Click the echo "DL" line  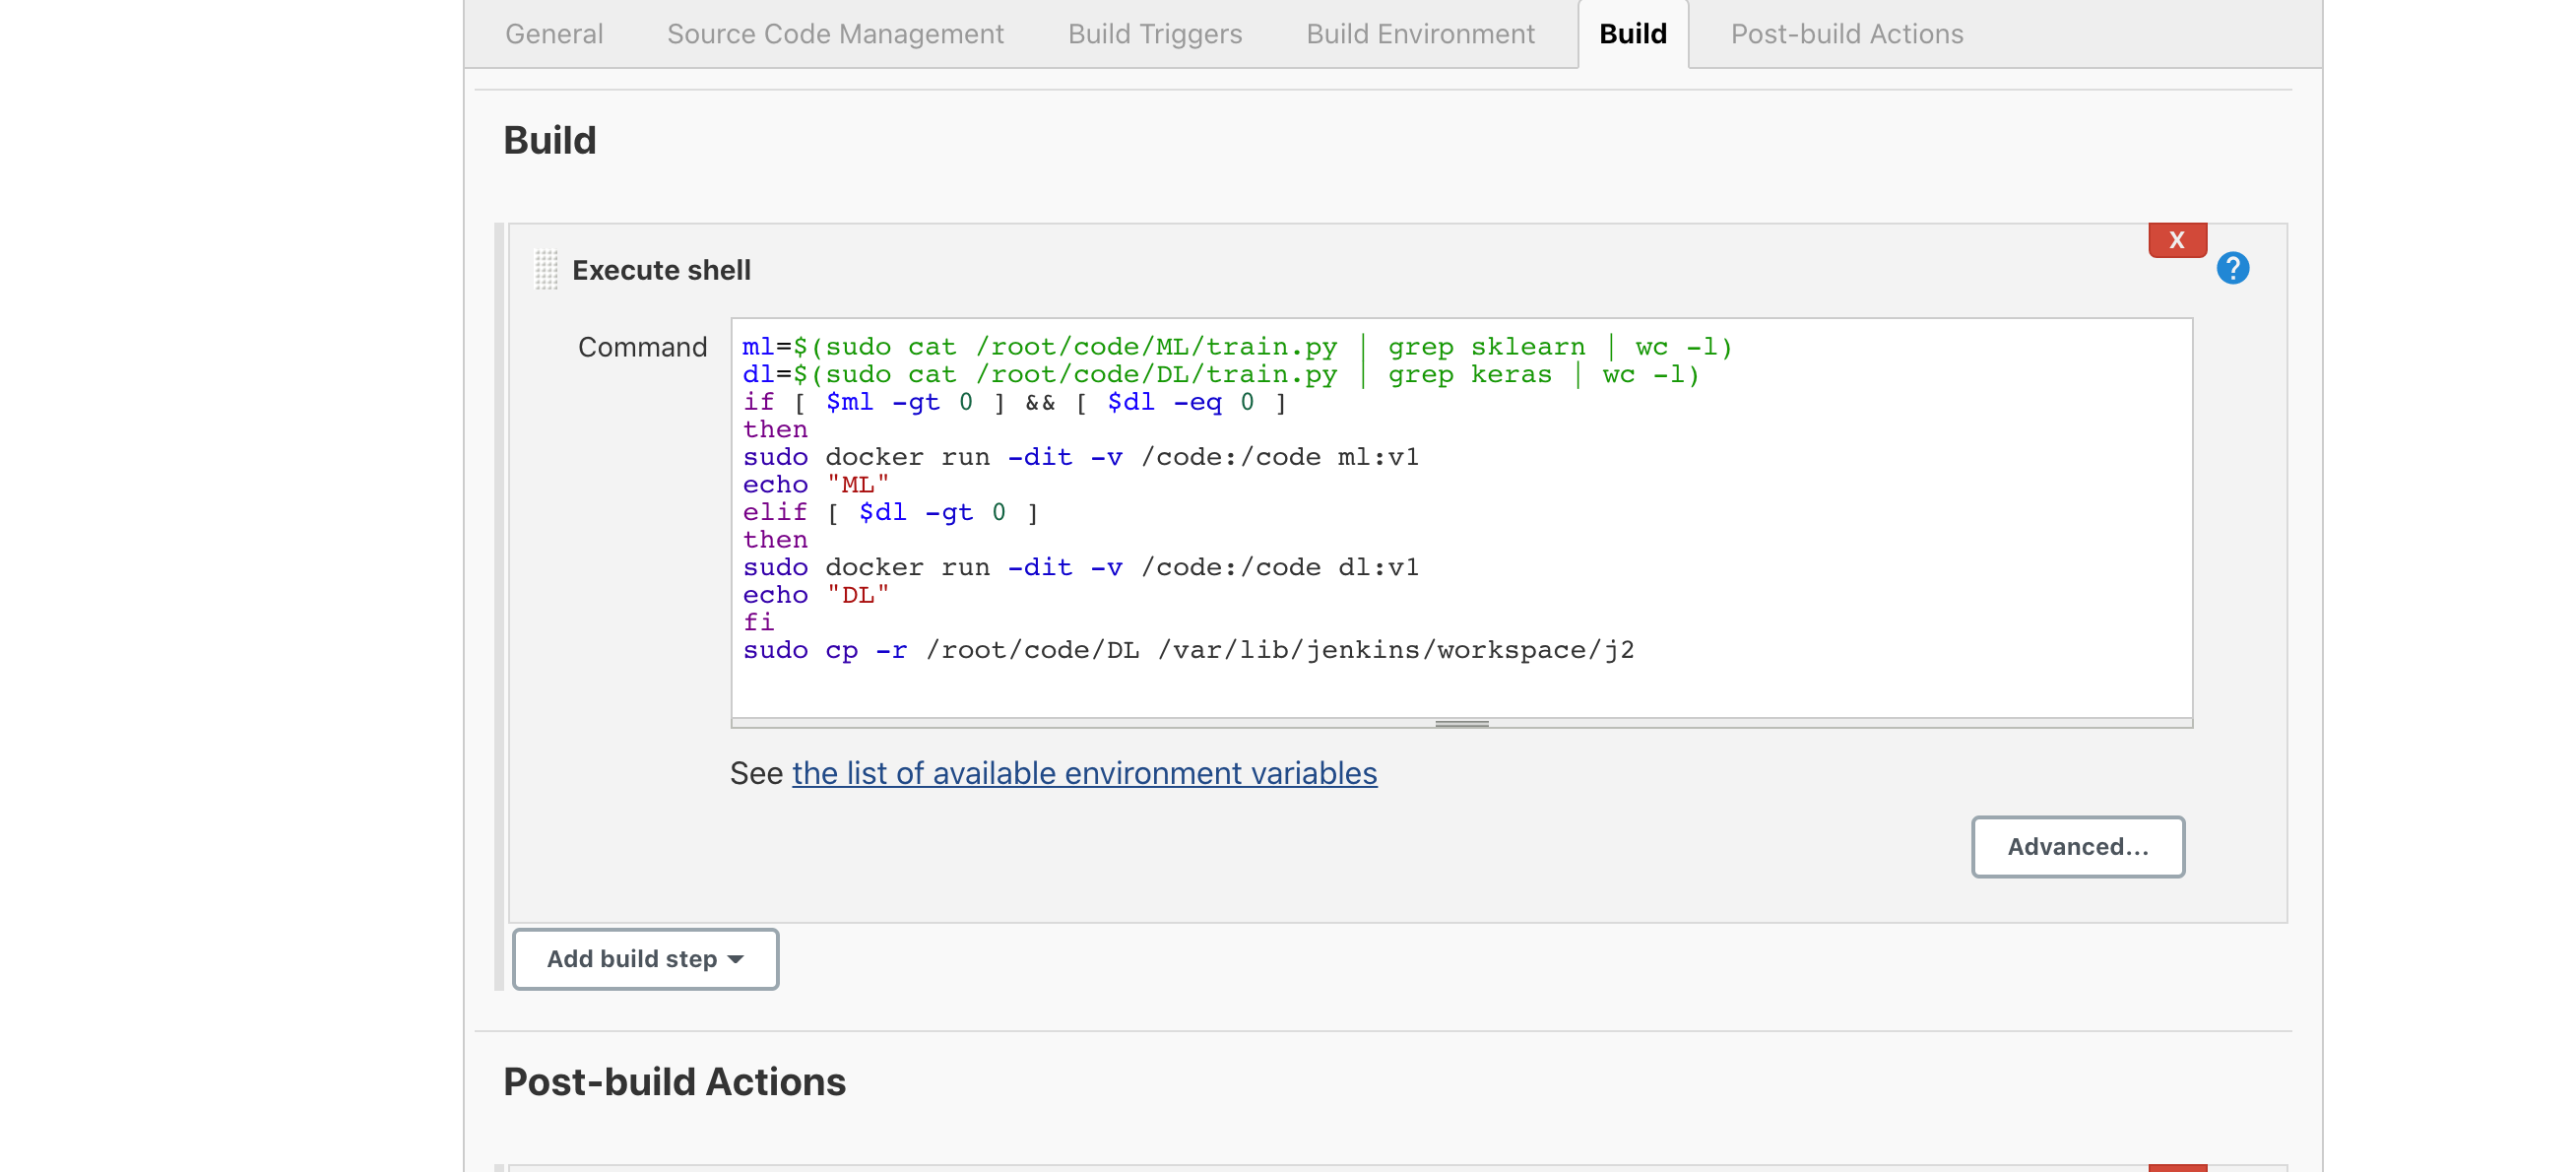(815, 595)
